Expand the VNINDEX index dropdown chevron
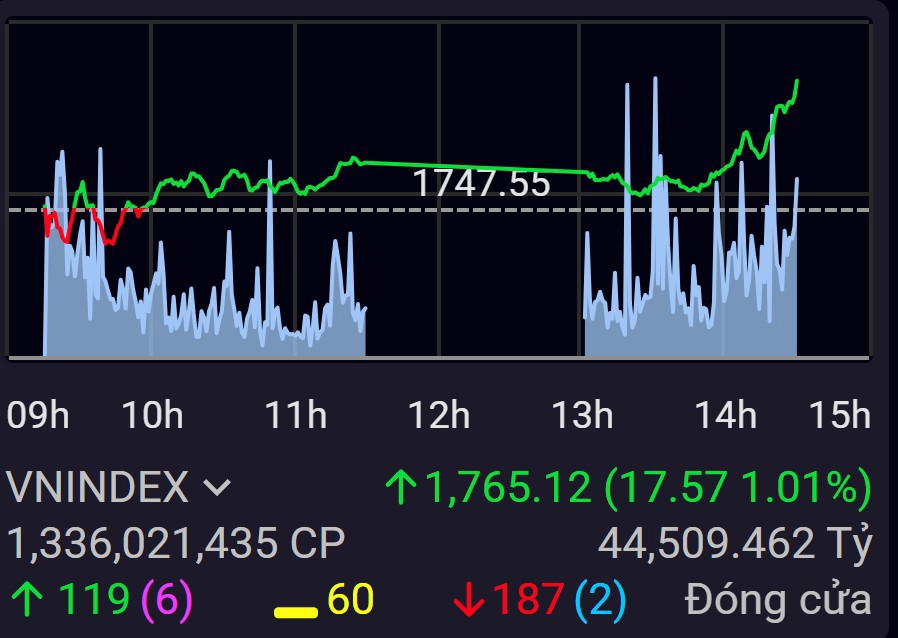Viewport: 898px width, 638px height. 217,489
